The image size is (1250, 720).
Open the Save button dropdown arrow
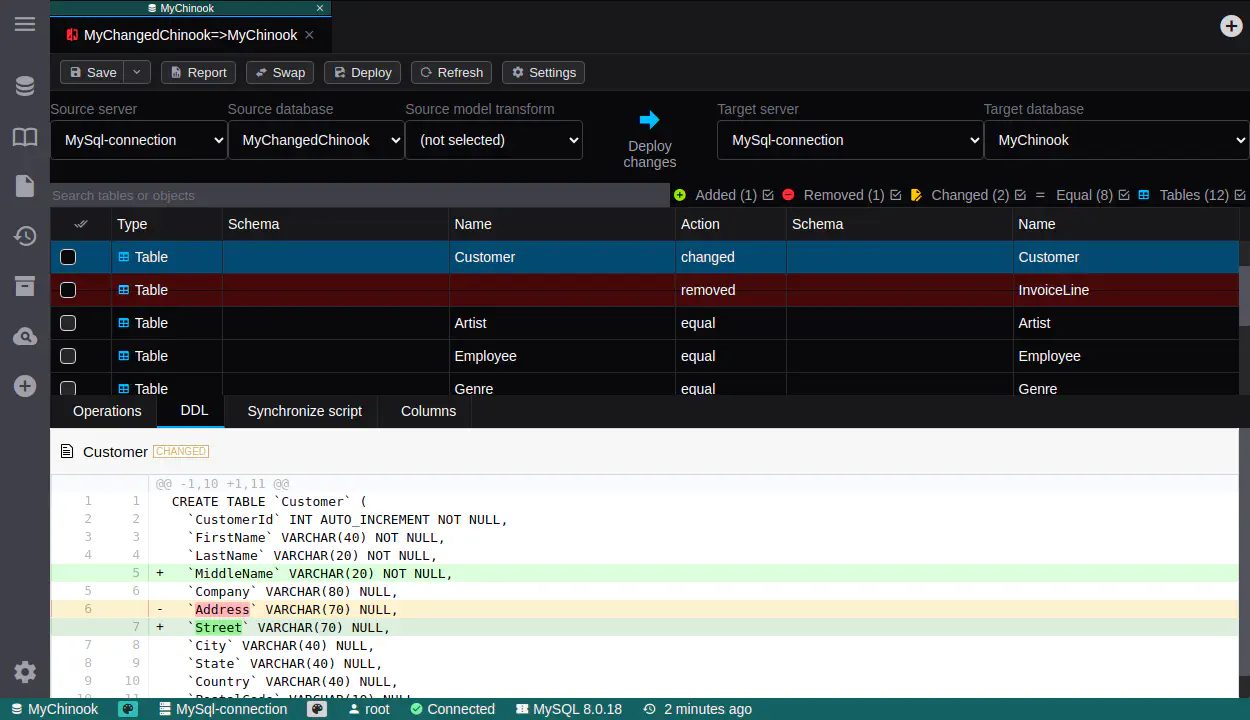(138, 72)
